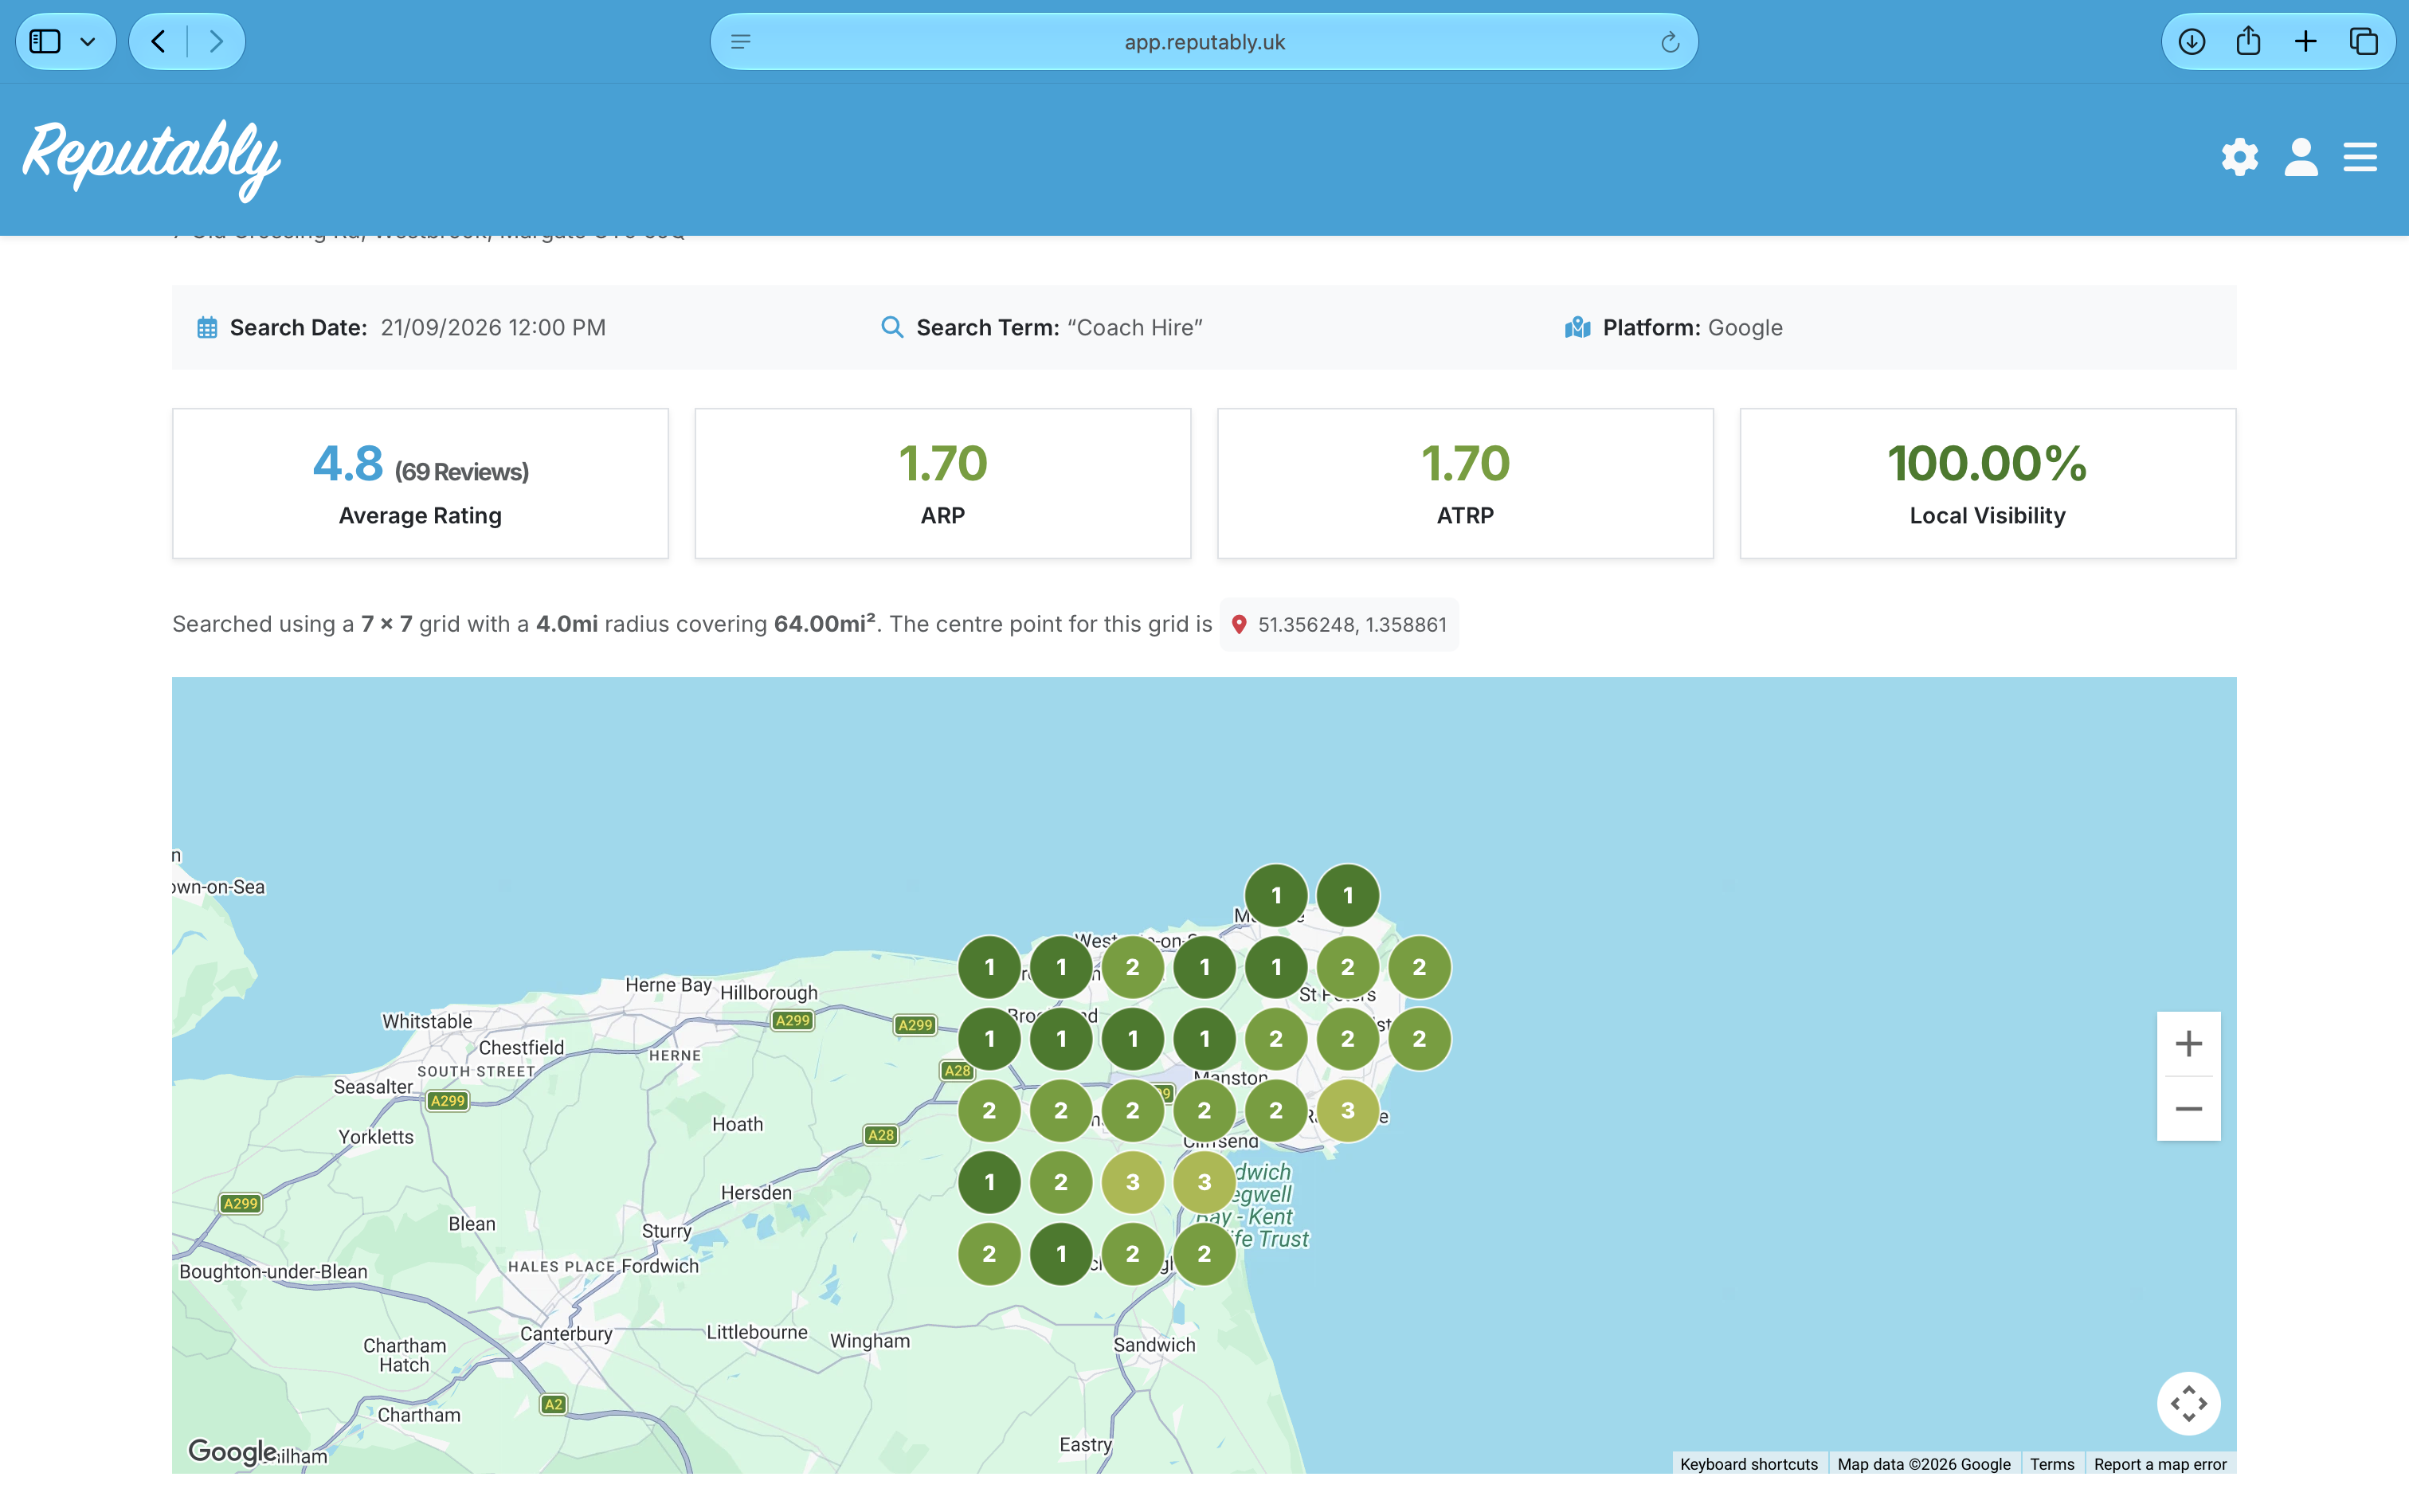
Task: Open the map Terms link
Action: pyautogui.click(x=2051, y=1463)
